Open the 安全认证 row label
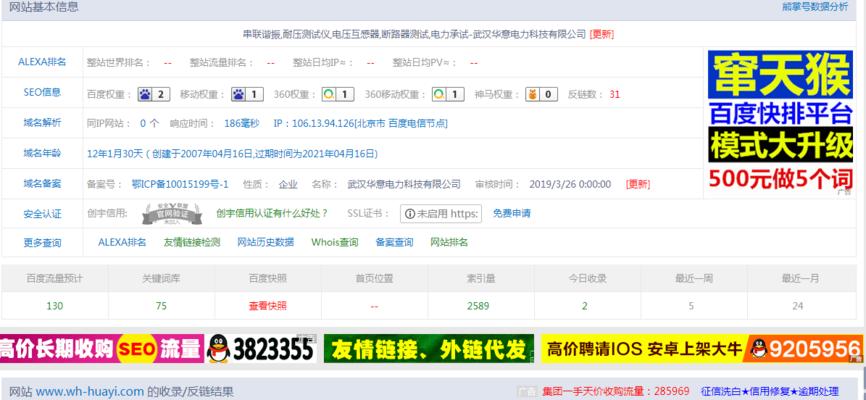The width and height of the screenshot is (866, 400). pyautogui.click(x=42, y=214)
